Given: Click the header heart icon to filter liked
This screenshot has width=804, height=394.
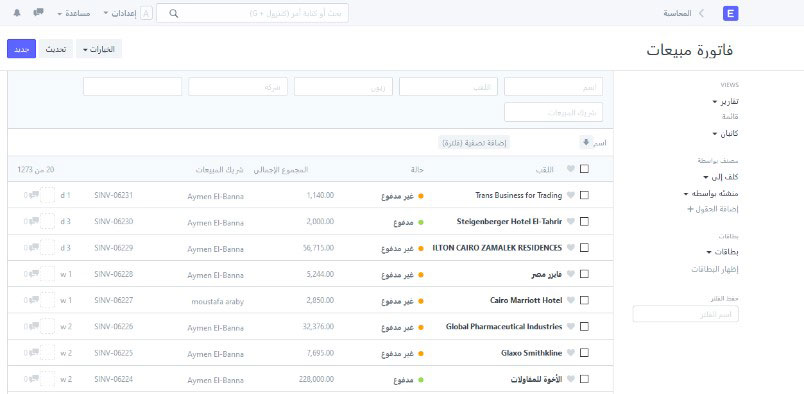Looking at the screenshot, I should click(571, 169).
